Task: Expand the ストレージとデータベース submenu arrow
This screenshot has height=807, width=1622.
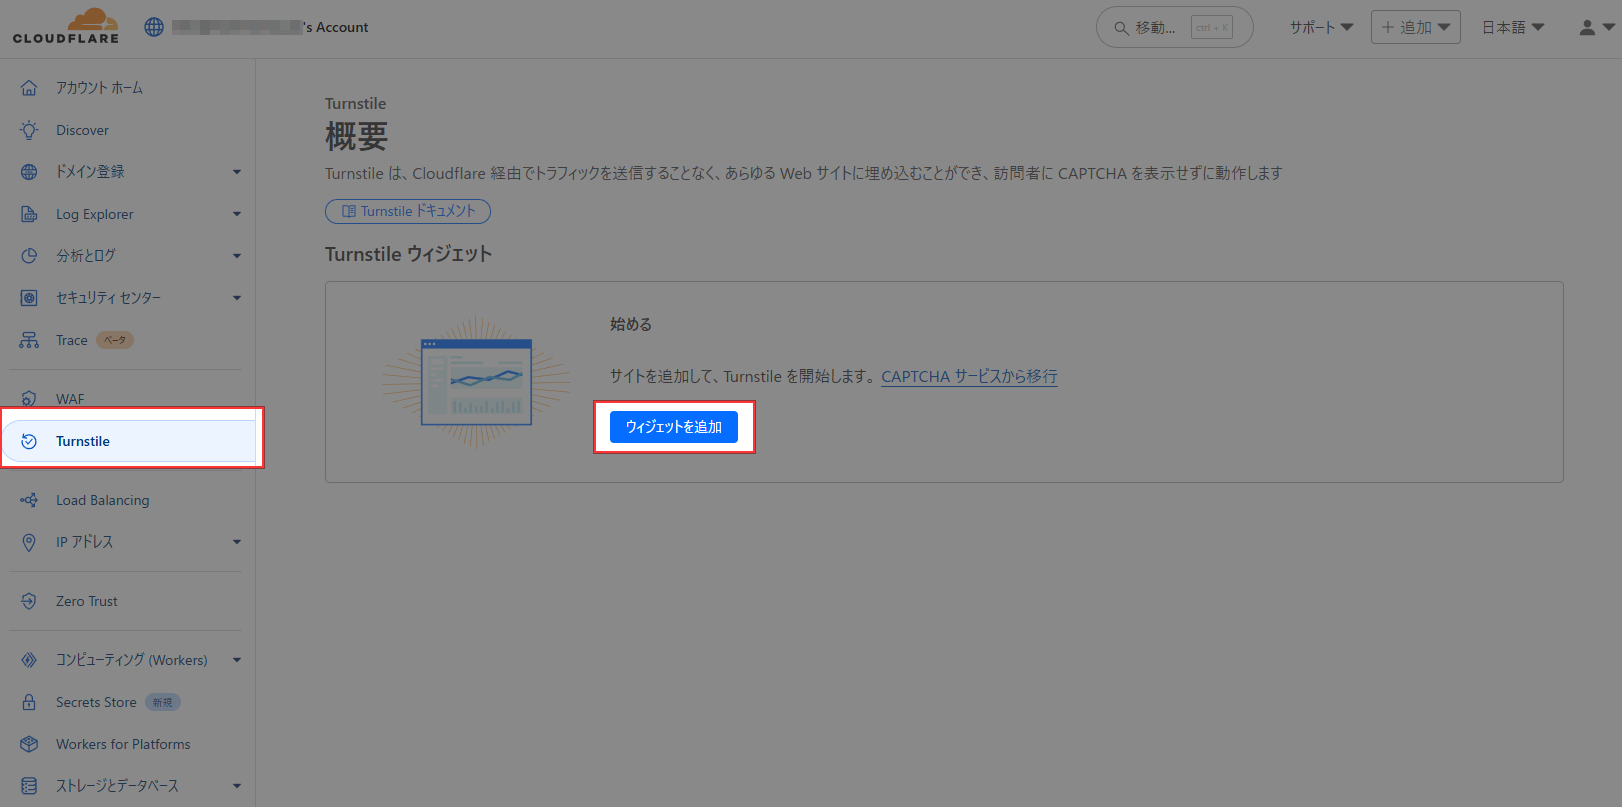Action: click(x=237, y=786)
